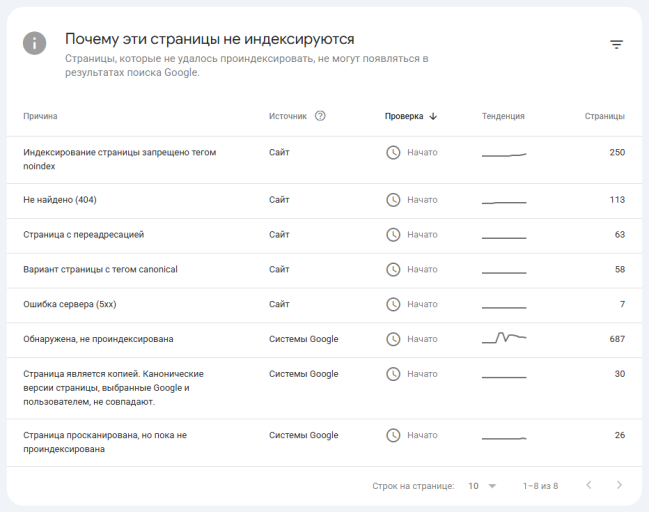Click the page count 250
Image resolution: width=649 pixels, height=512 pixels.
coord(617,152)
